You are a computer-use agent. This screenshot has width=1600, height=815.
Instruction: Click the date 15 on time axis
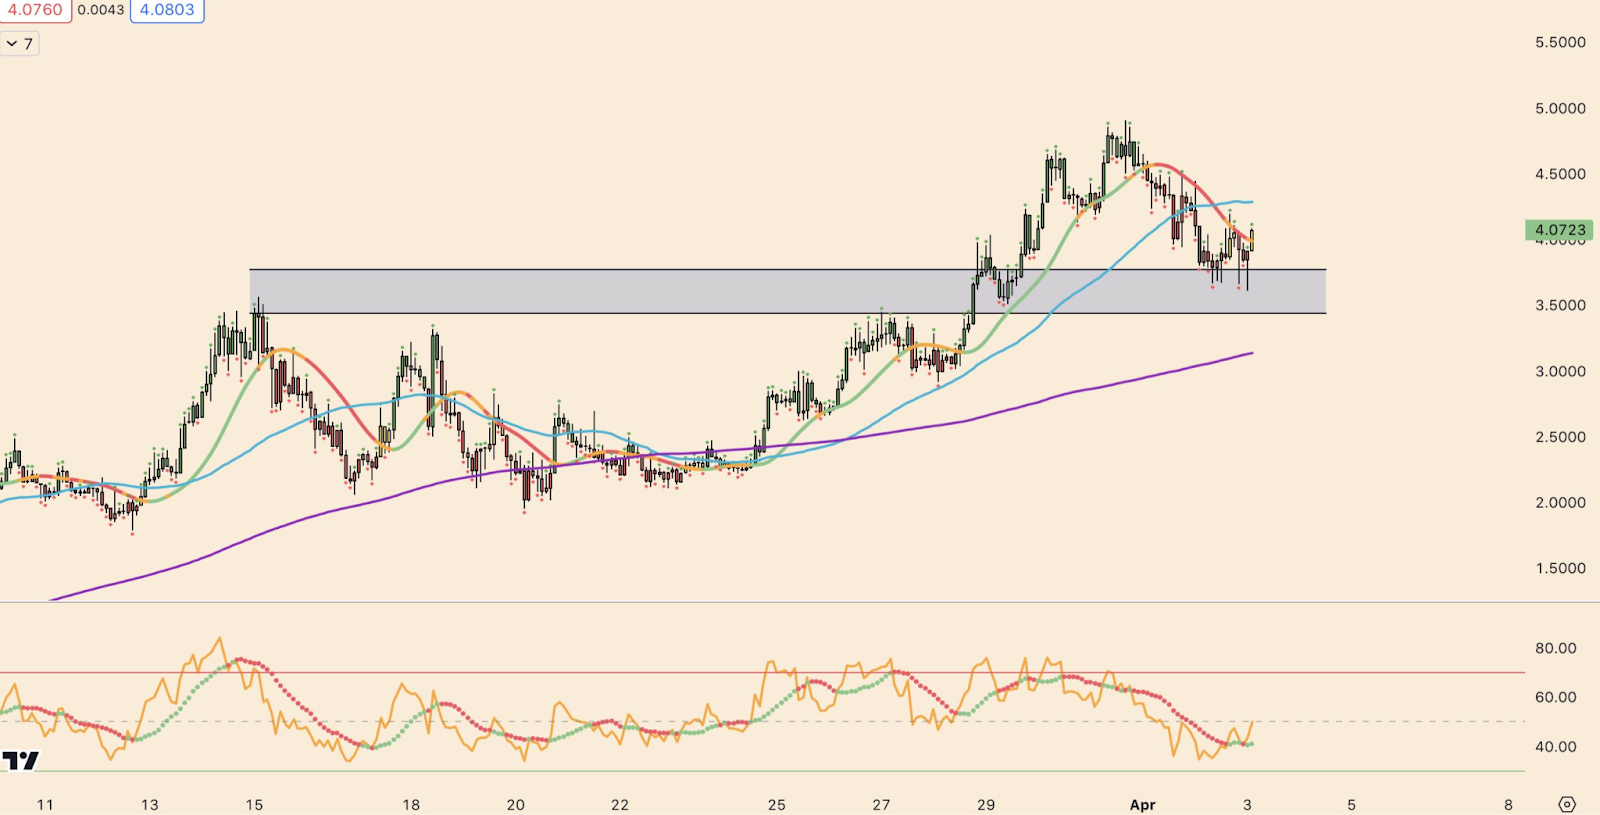point(254,804)
